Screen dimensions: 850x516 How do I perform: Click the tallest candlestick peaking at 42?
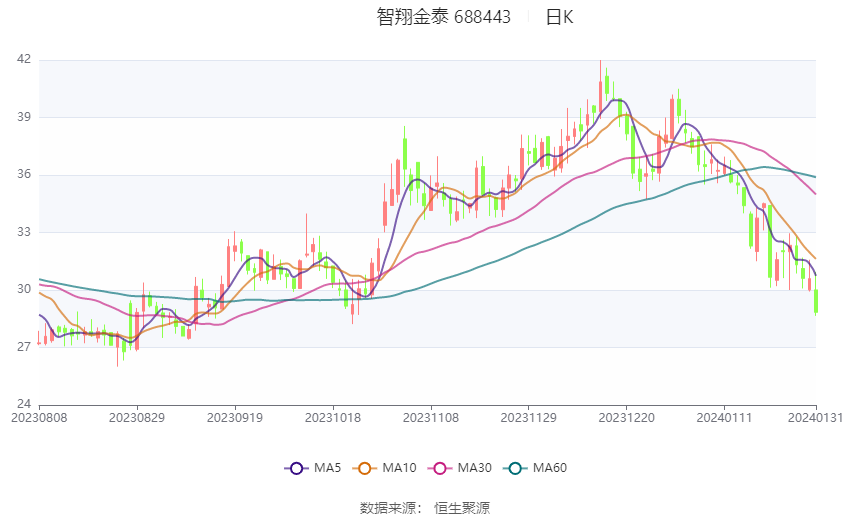(x=600, y=89)
